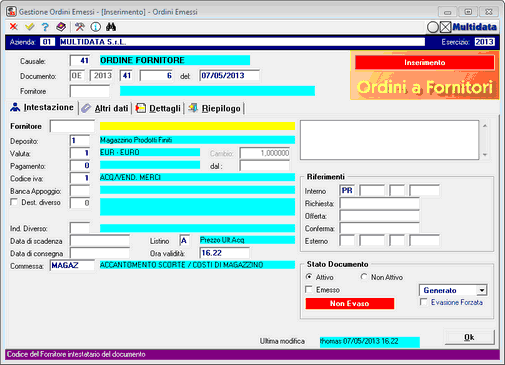Image resolution: width=505 pixels, height=365 pixels.
Task: Click the books manual icon
Action: point(61,27)
